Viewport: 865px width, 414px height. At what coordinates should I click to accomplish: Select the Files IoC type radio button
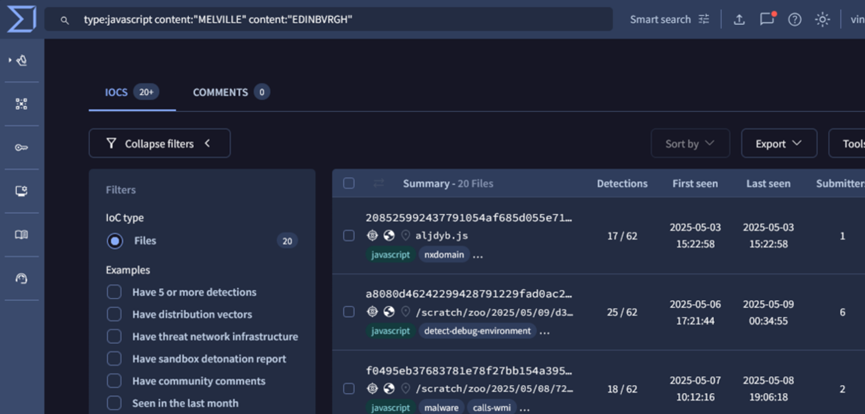pyautogui.click(x=115, y=241)
